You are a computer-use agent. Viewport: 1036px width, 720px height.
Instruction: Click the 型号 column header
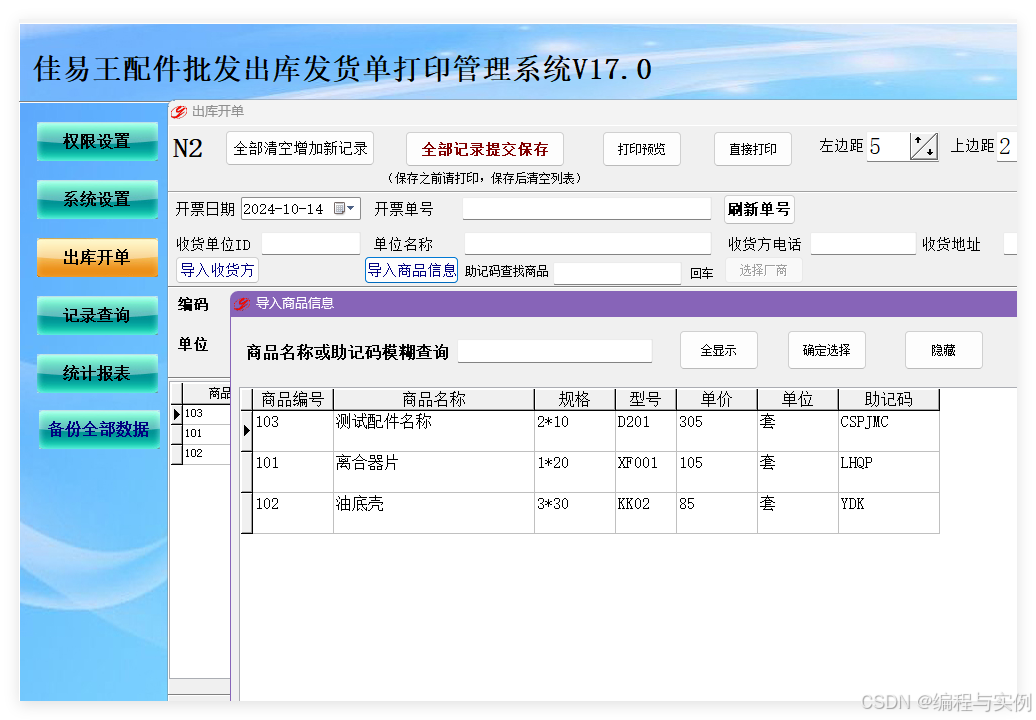pos(646,400)
